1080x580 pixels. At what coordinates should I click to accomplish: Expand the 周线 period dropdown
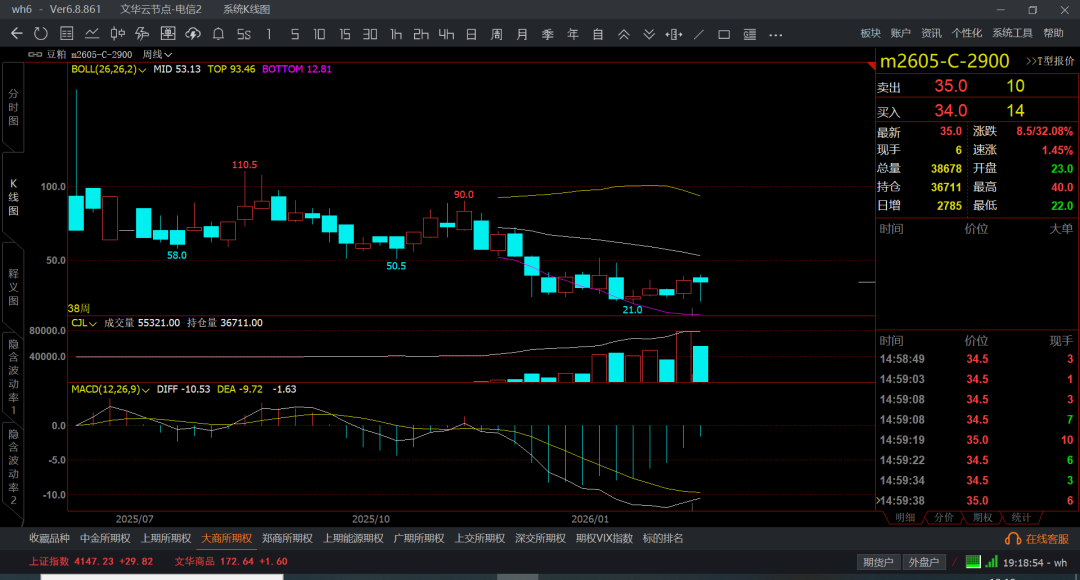[158, 54]
